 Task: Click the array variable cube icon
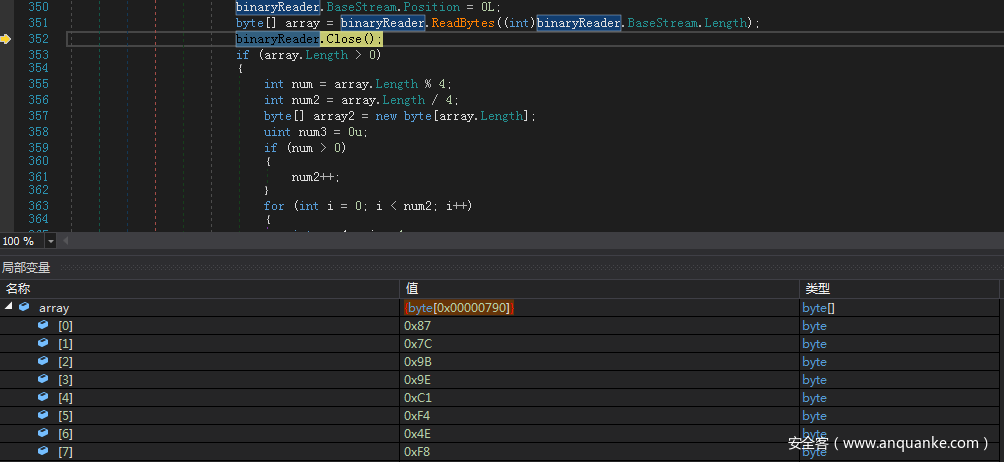click(x=24, y=308)
